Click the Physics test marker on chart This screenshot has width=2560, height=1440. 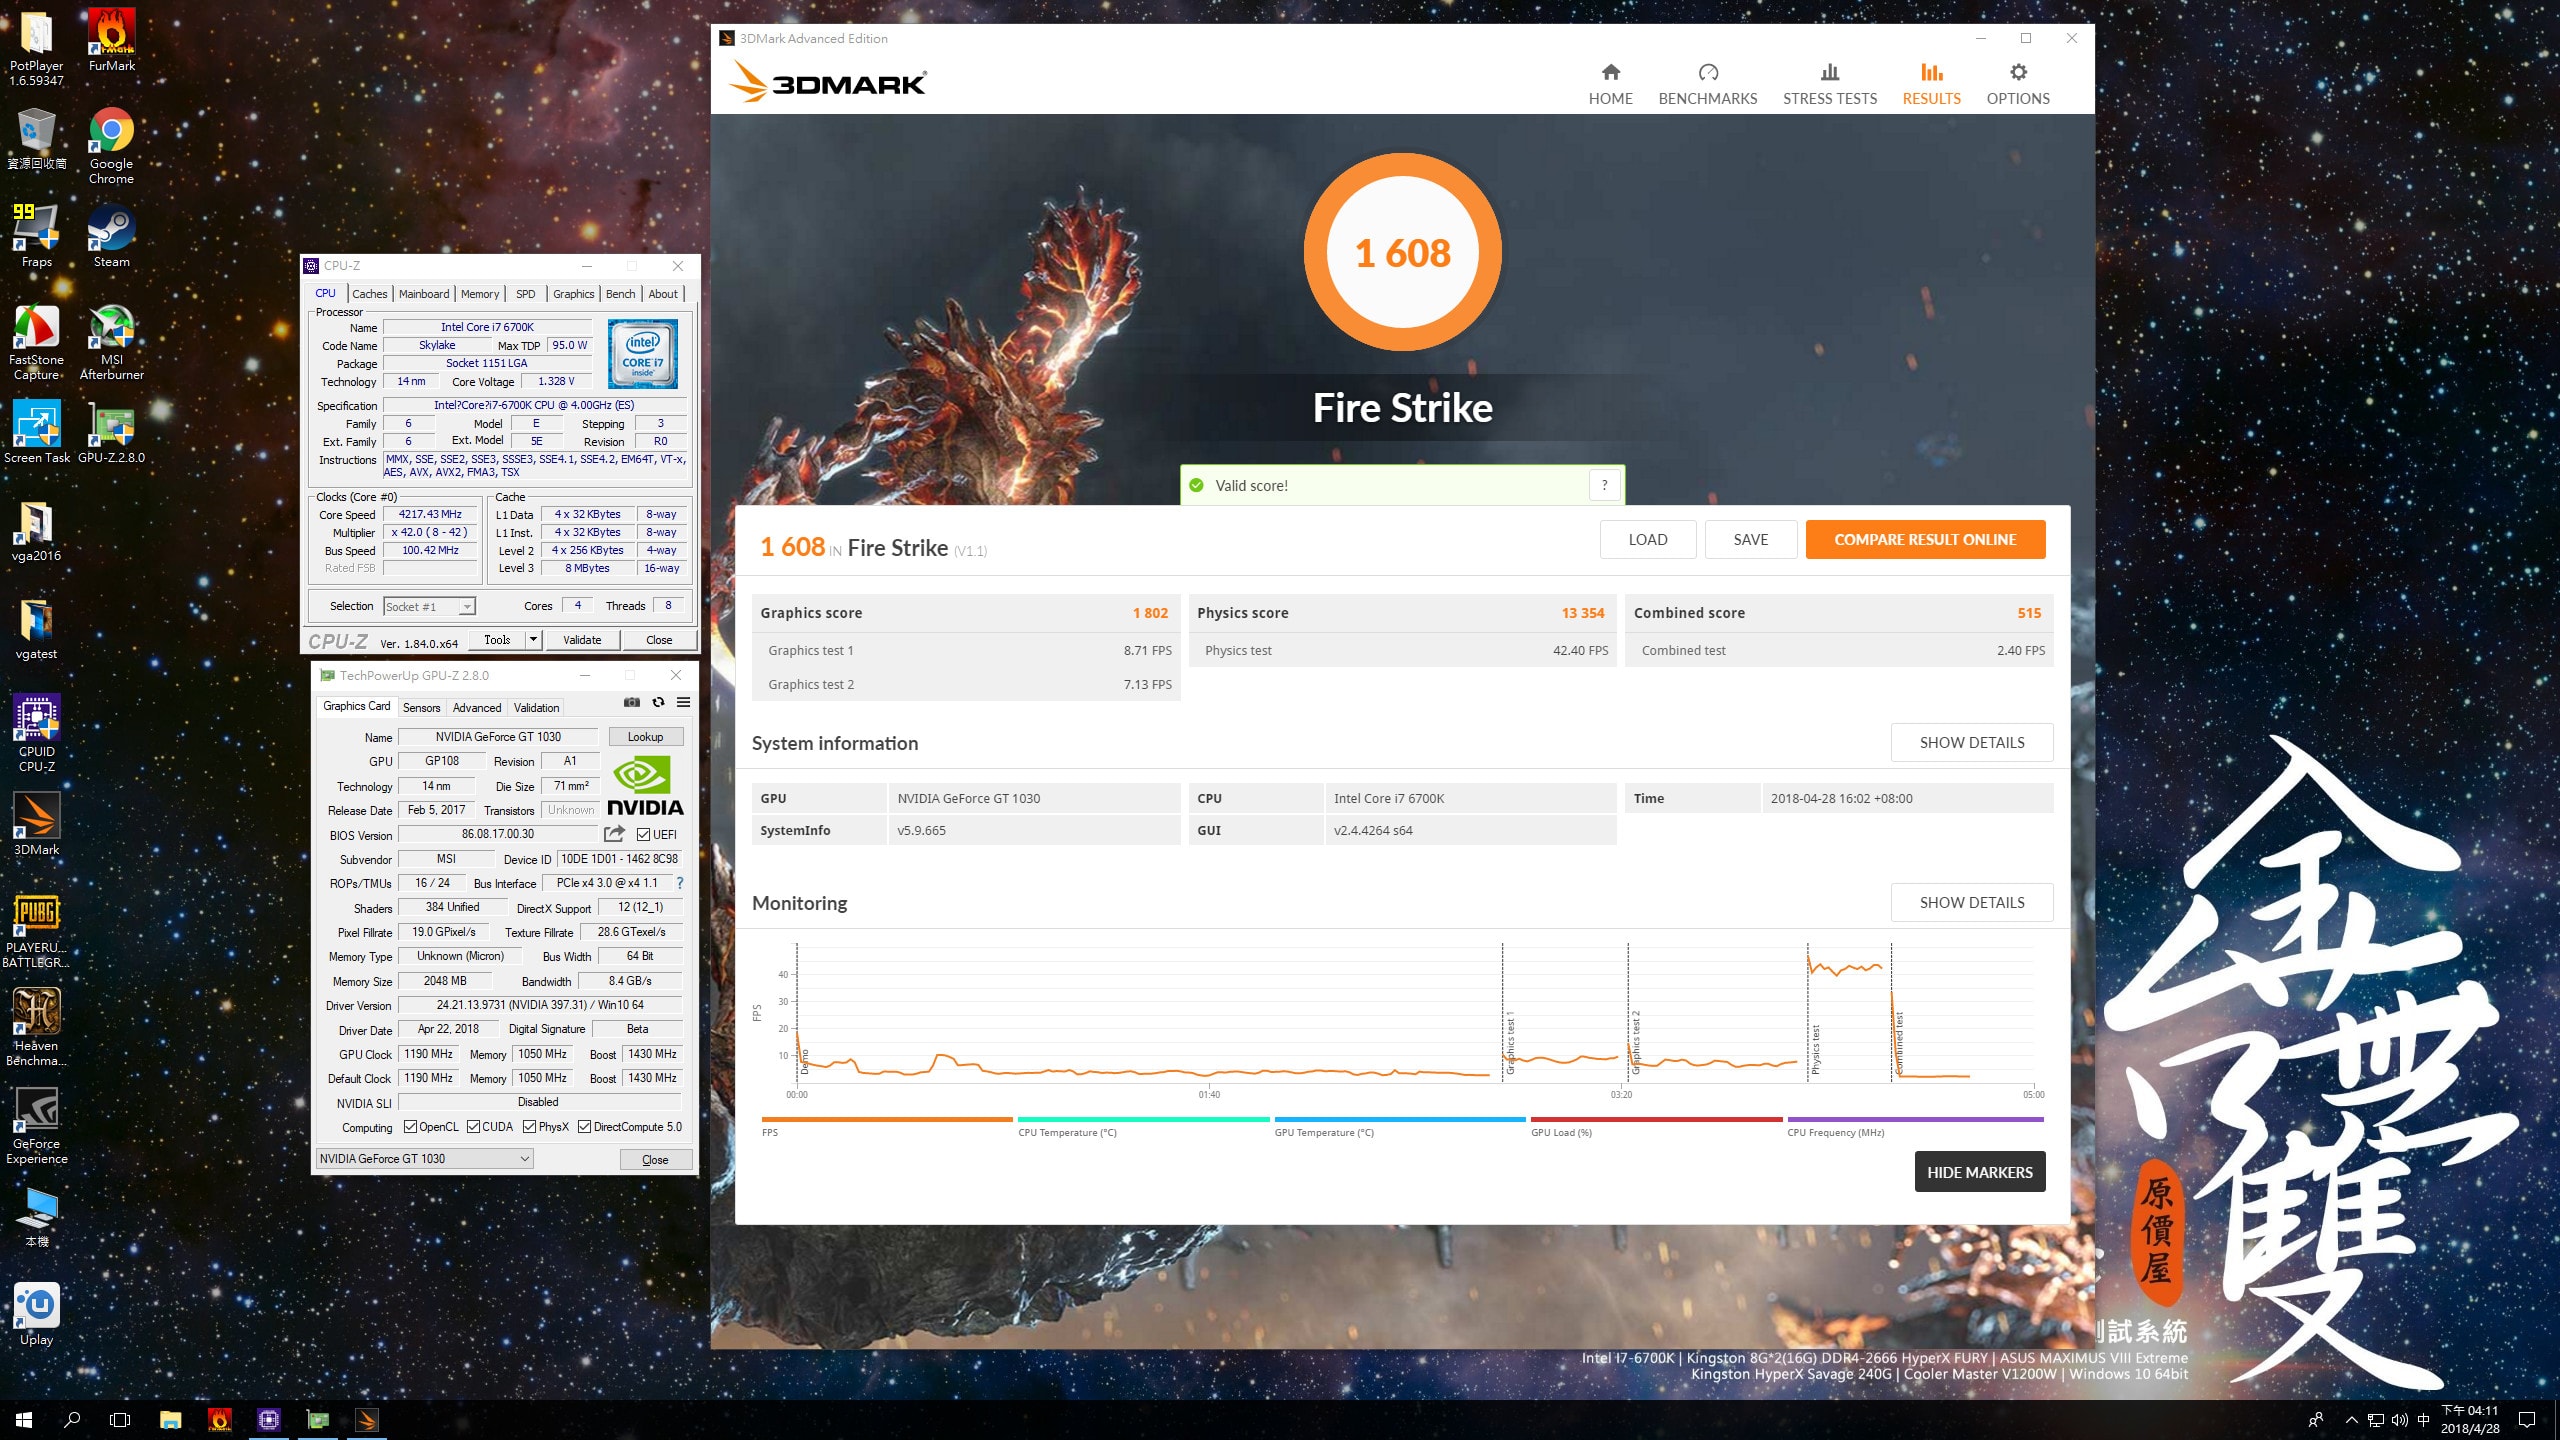point(1816,1050)
